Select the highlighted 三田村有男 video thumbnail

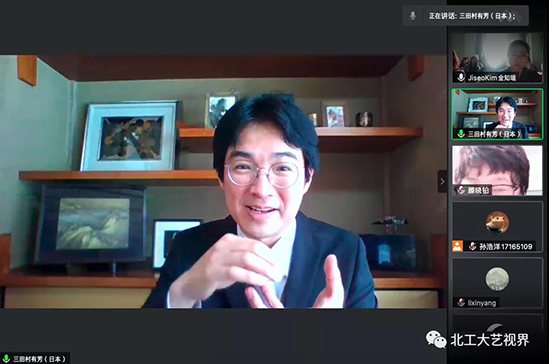coord(497,114)
